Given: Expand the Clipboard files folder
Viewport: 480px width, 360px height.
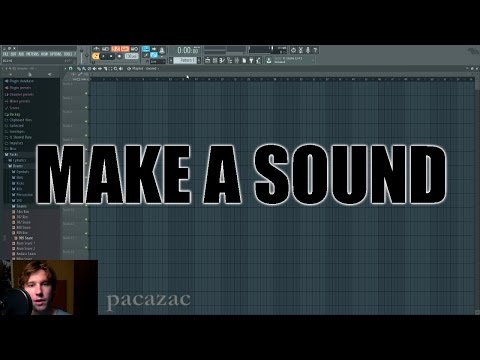Looking at the screenshot, I should point(18,120).
